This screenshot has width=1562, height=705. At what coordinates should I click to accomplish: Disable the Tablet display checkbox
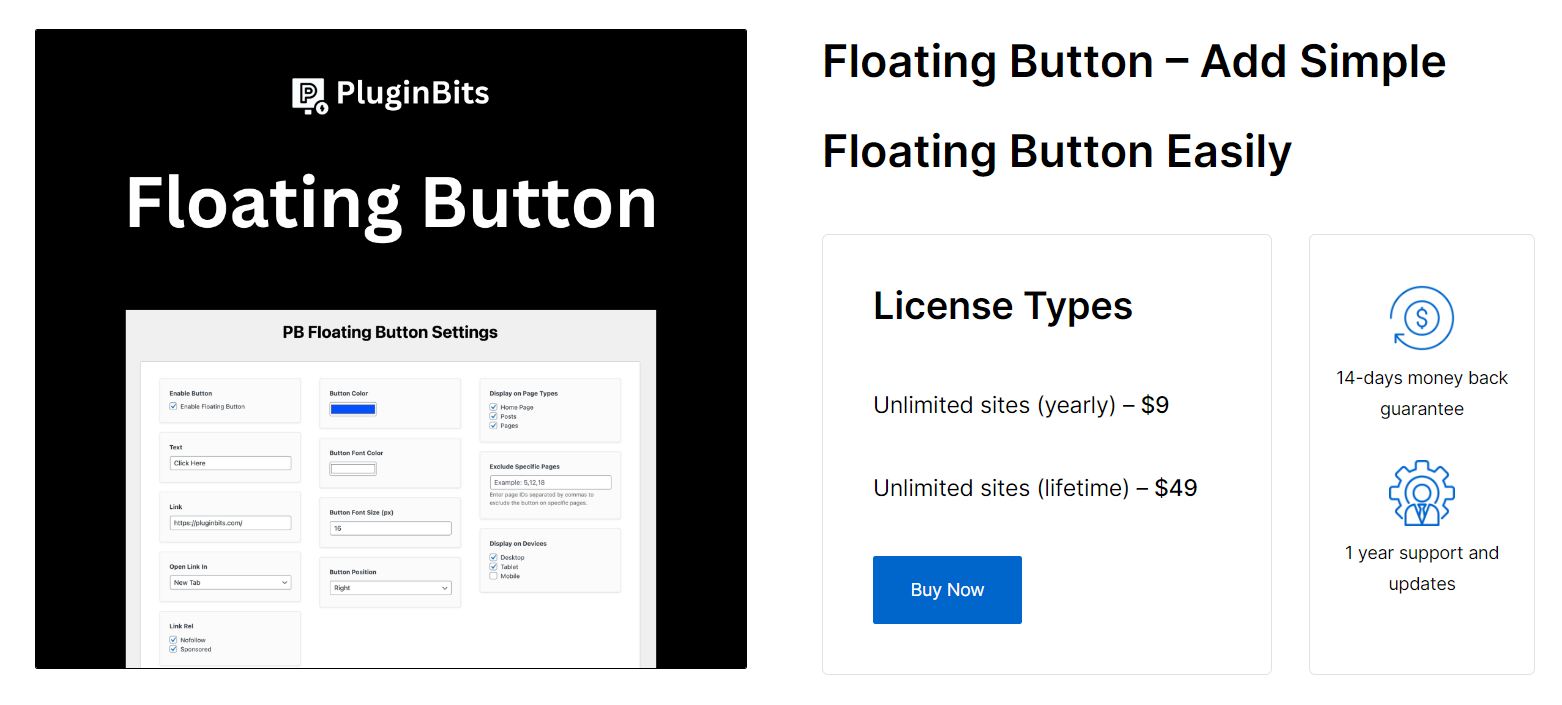493,567
